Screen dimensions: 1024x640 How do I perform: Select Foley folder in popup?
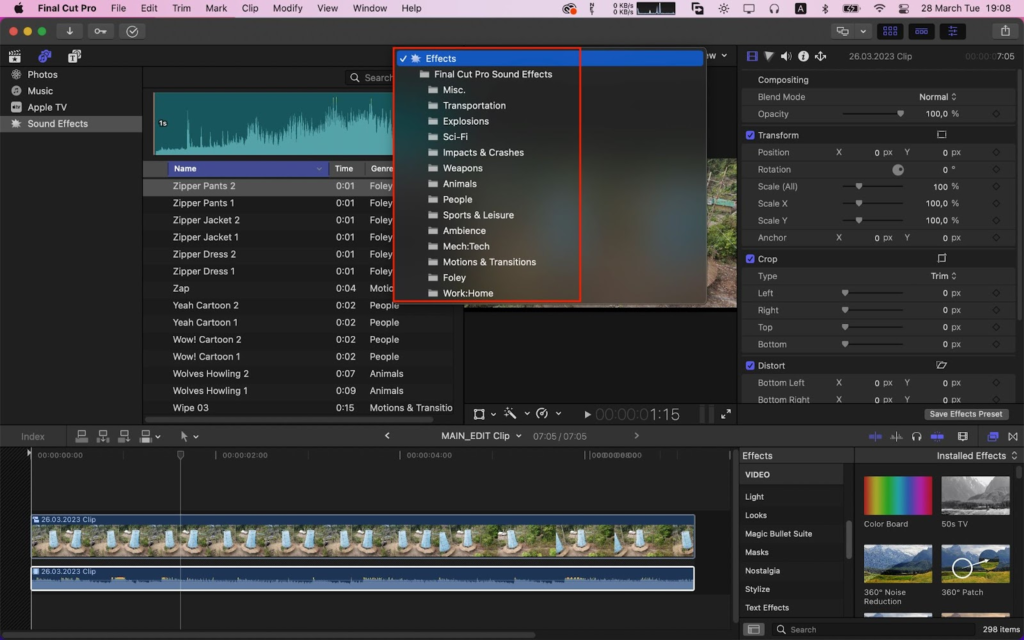pos(454,278)
